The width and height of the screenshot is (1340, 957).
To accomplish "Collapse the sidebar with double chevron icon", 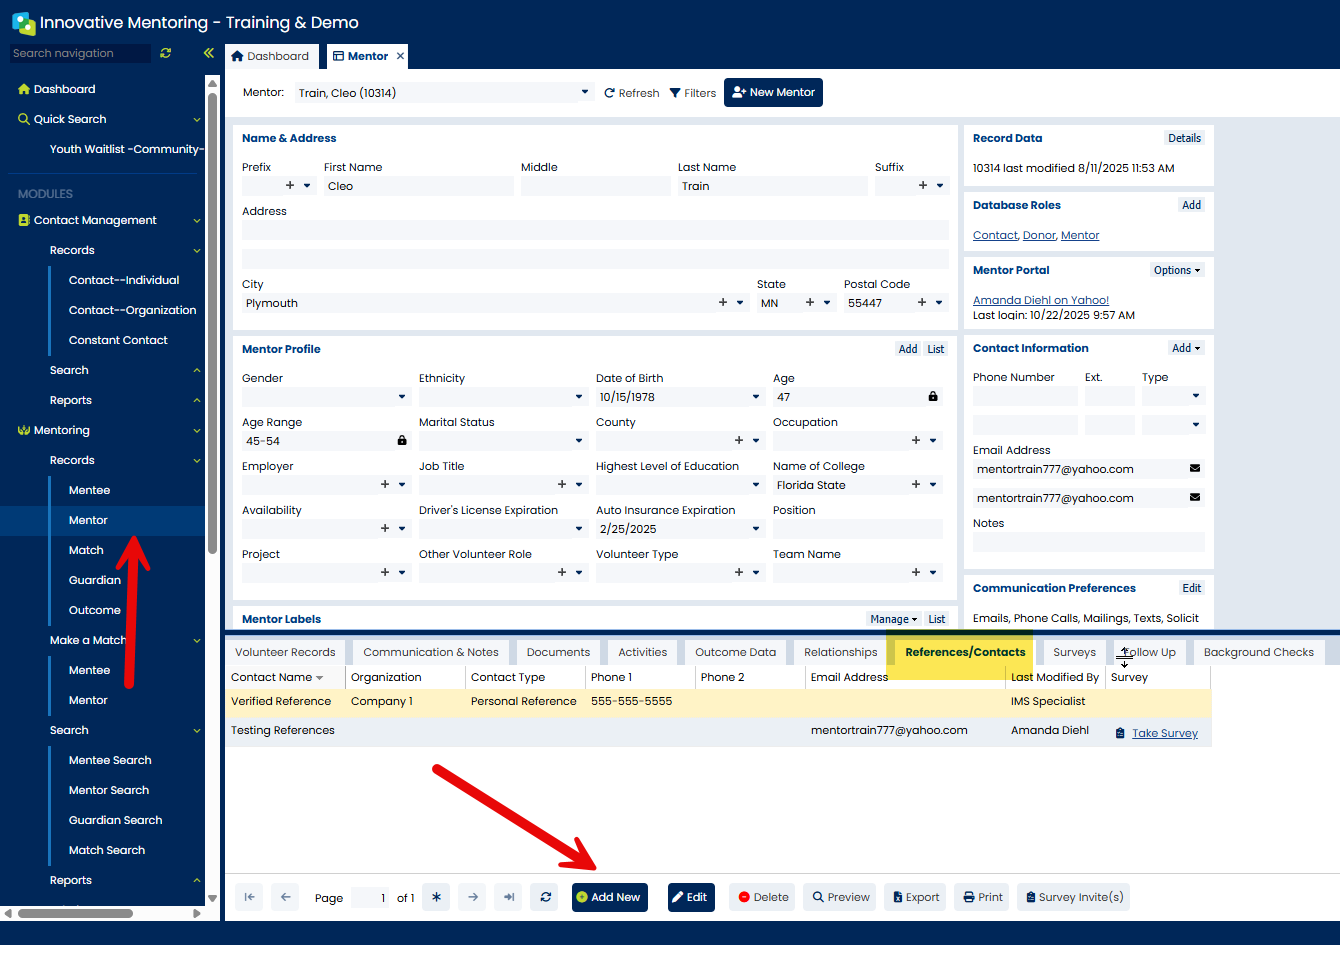I will (x=208, y=53).
